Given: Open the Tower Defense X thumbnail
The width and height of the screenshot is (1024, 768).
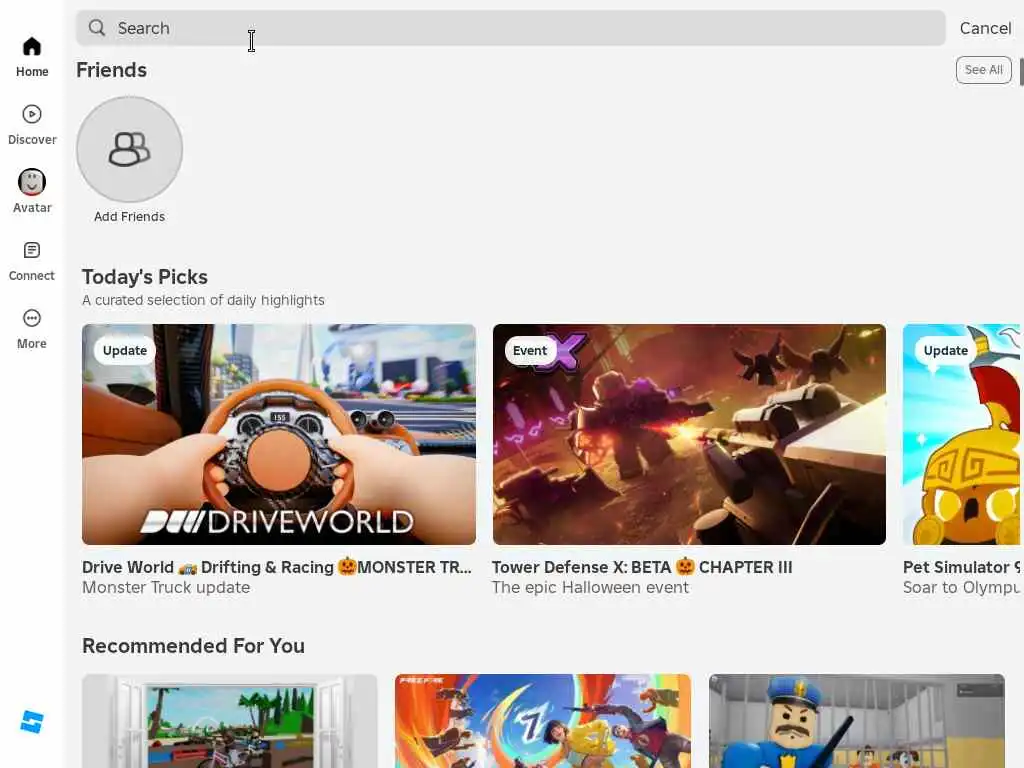Looking at the screenshot, I should click(x=689, y=434).
